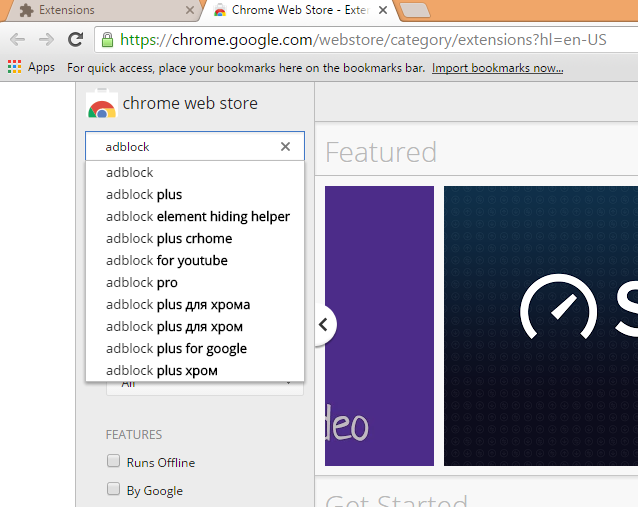Reload the page with the refresh icon
This screenshot has height=507, width=638.
click(76, 39)
